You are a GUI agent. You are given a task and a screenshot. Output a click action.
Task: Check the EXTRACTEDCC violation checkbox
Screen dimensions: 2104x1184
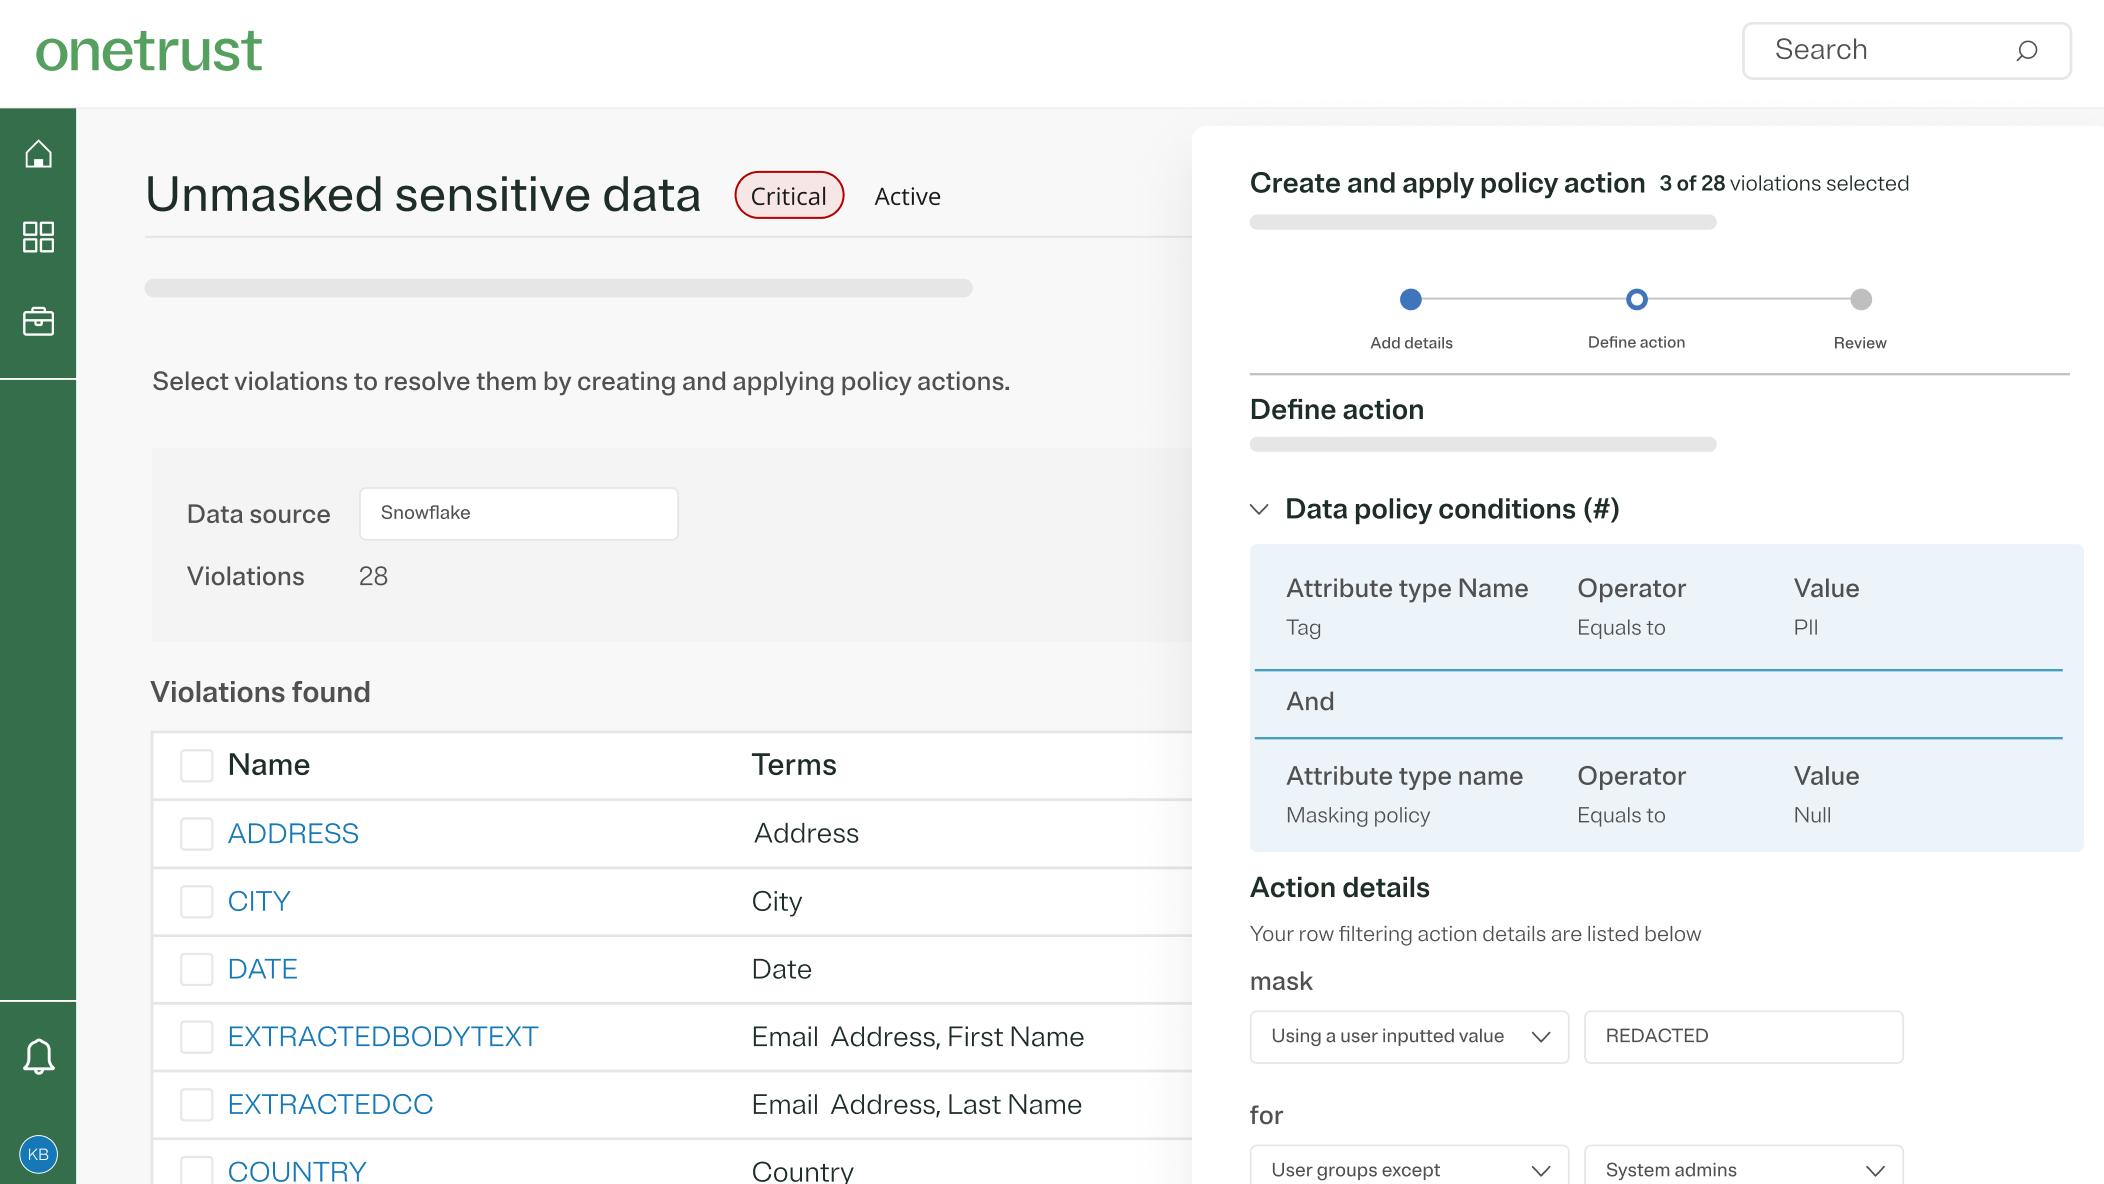[196, 1104]
